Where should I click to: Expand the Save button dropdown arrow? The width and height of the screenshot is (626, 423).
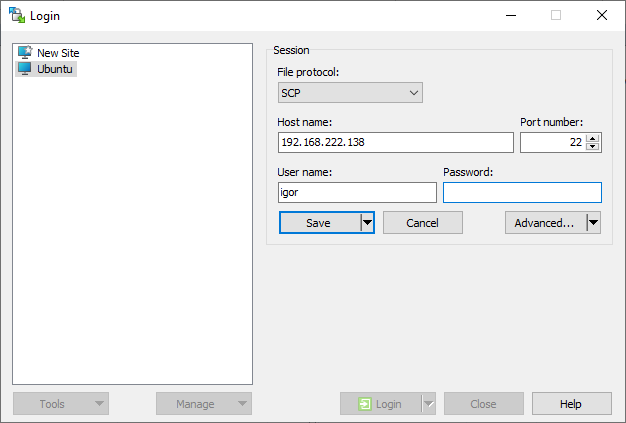coord(367,223)
